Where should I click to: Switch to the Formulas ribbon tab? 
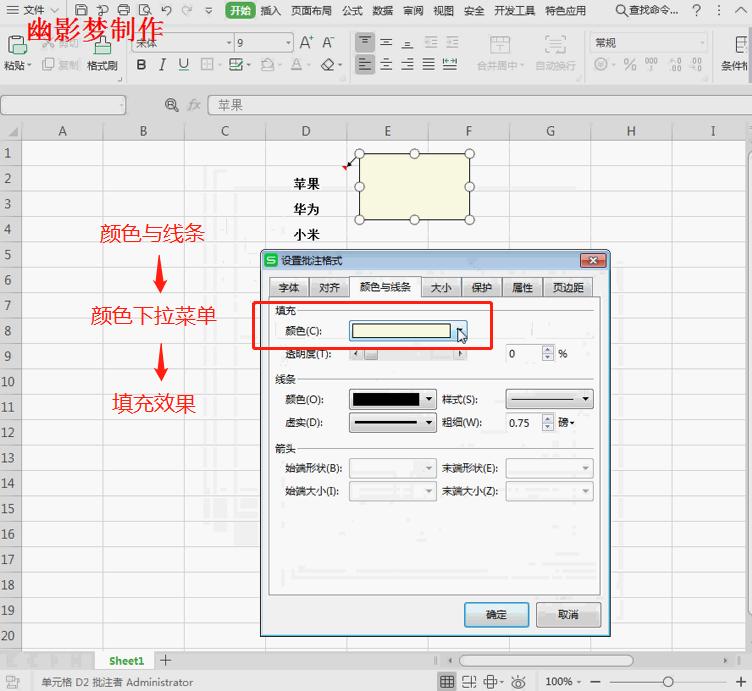click(x=352, y=11)
